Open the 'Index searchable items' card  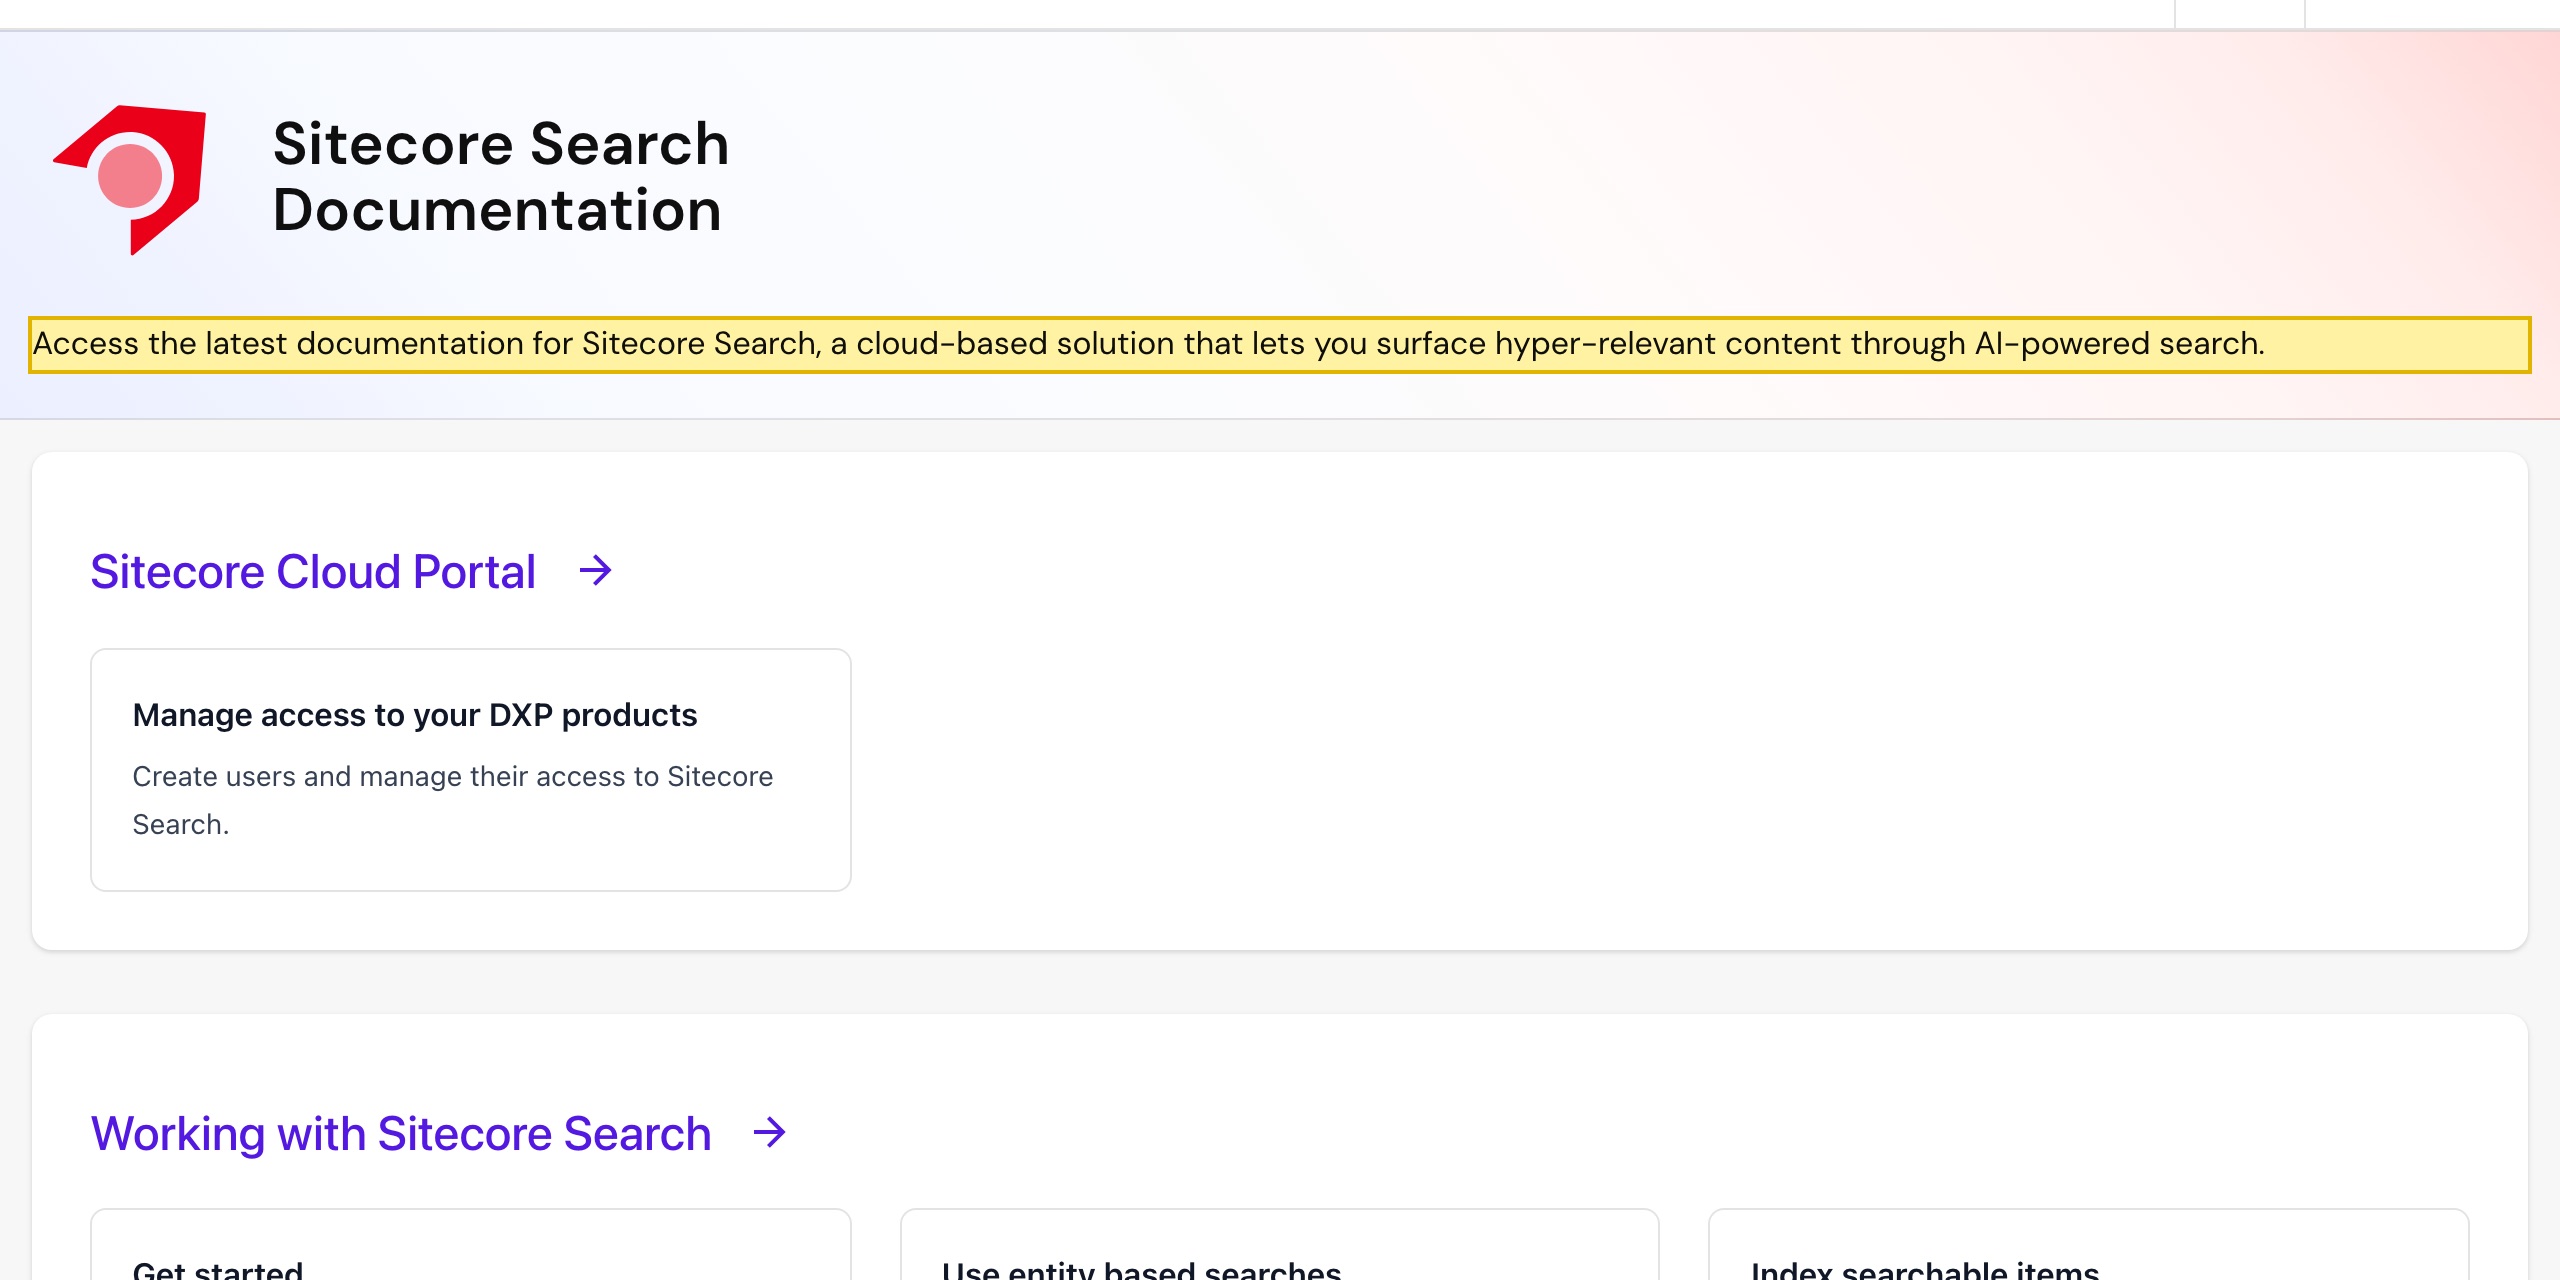tap(2089, 1245)
